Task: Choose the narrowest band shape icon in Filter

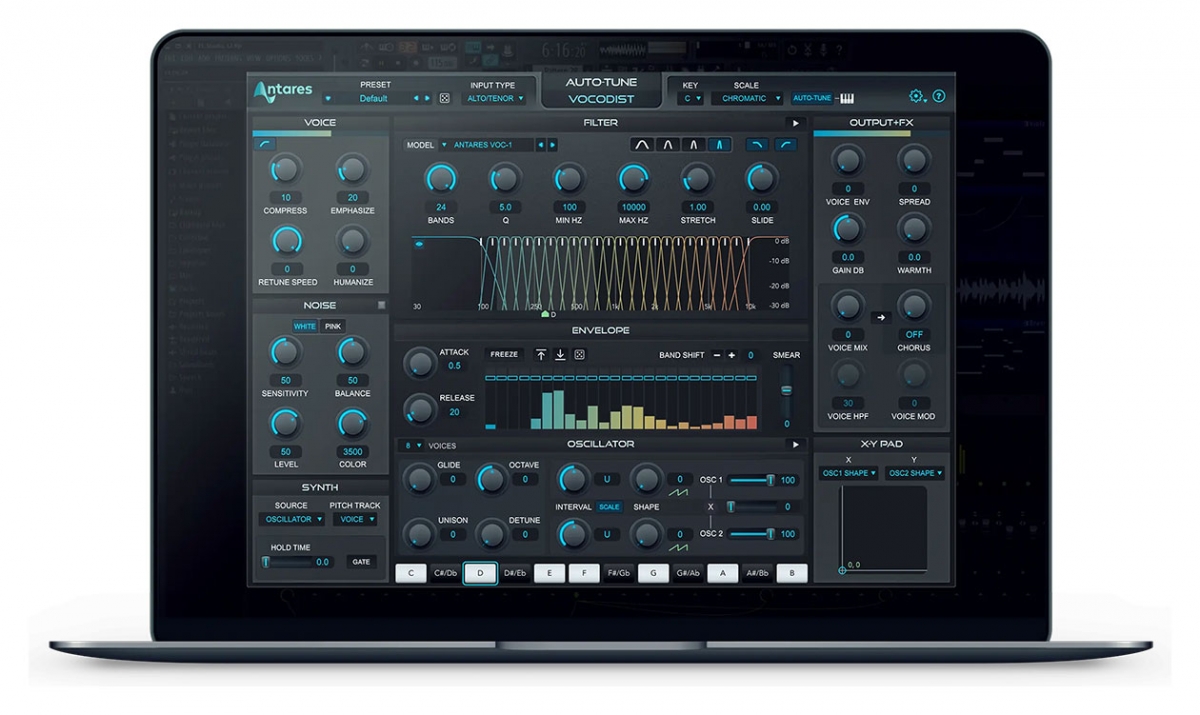Action: pos(719,145)
